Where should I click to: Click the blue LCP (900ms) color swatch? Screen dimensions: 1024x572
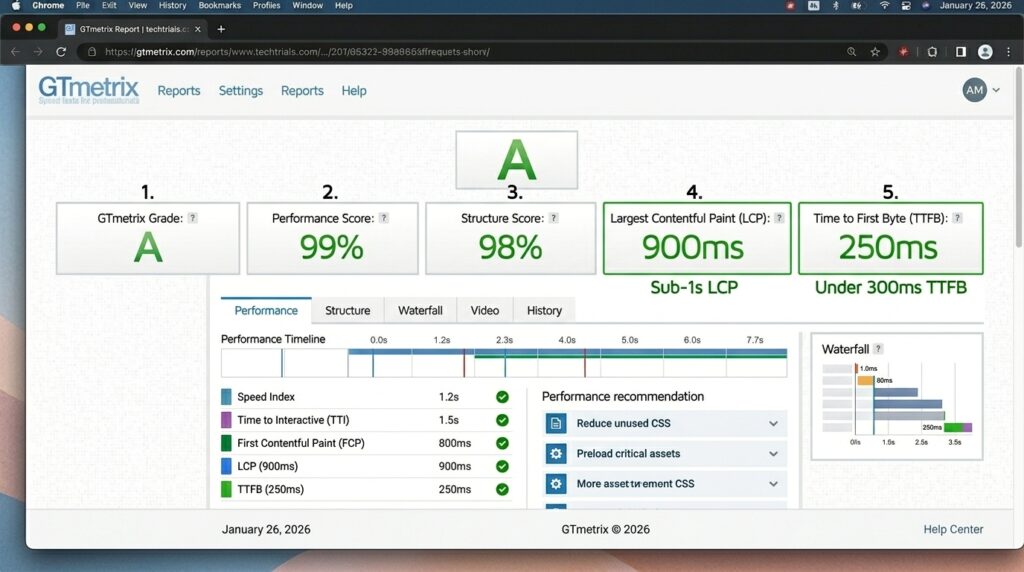(226, 466)
